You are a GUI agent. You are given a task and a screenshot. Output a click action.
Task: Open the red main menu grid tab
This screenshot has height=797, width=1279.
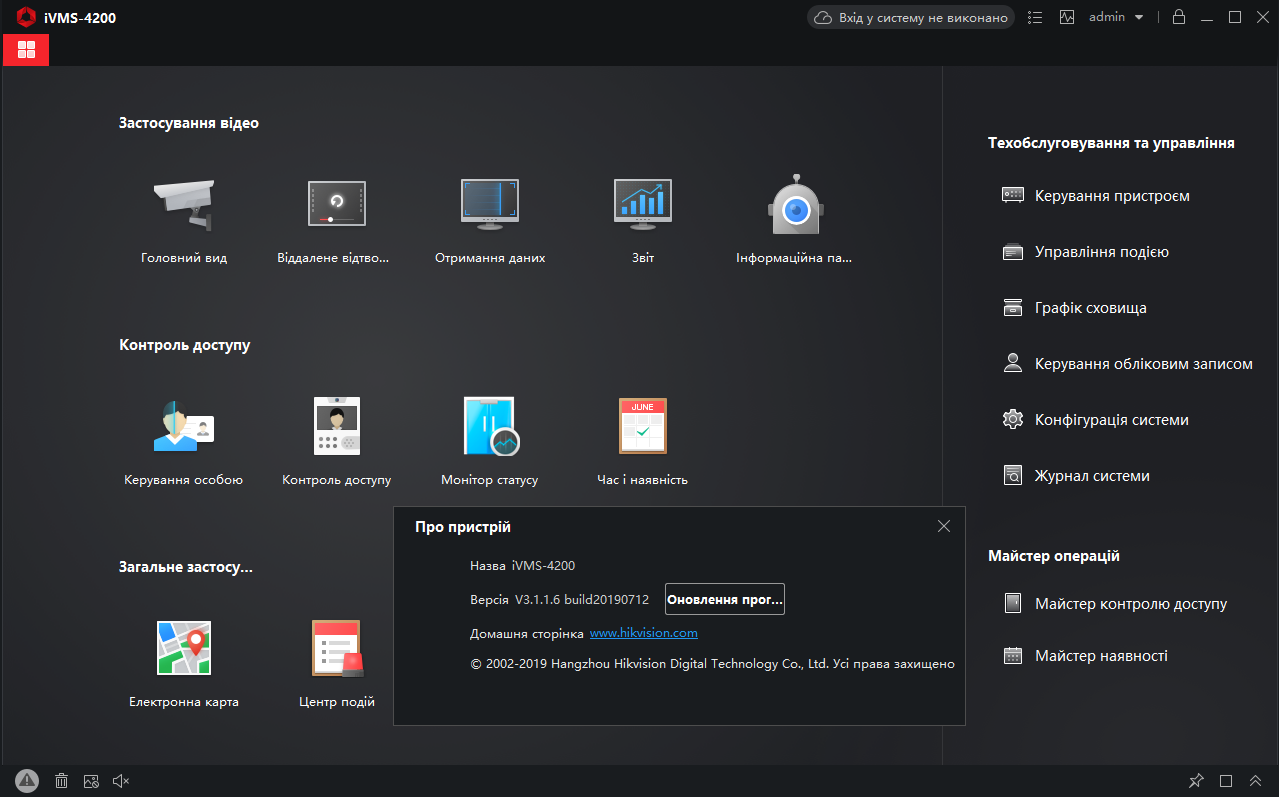[x=26, y=50]
